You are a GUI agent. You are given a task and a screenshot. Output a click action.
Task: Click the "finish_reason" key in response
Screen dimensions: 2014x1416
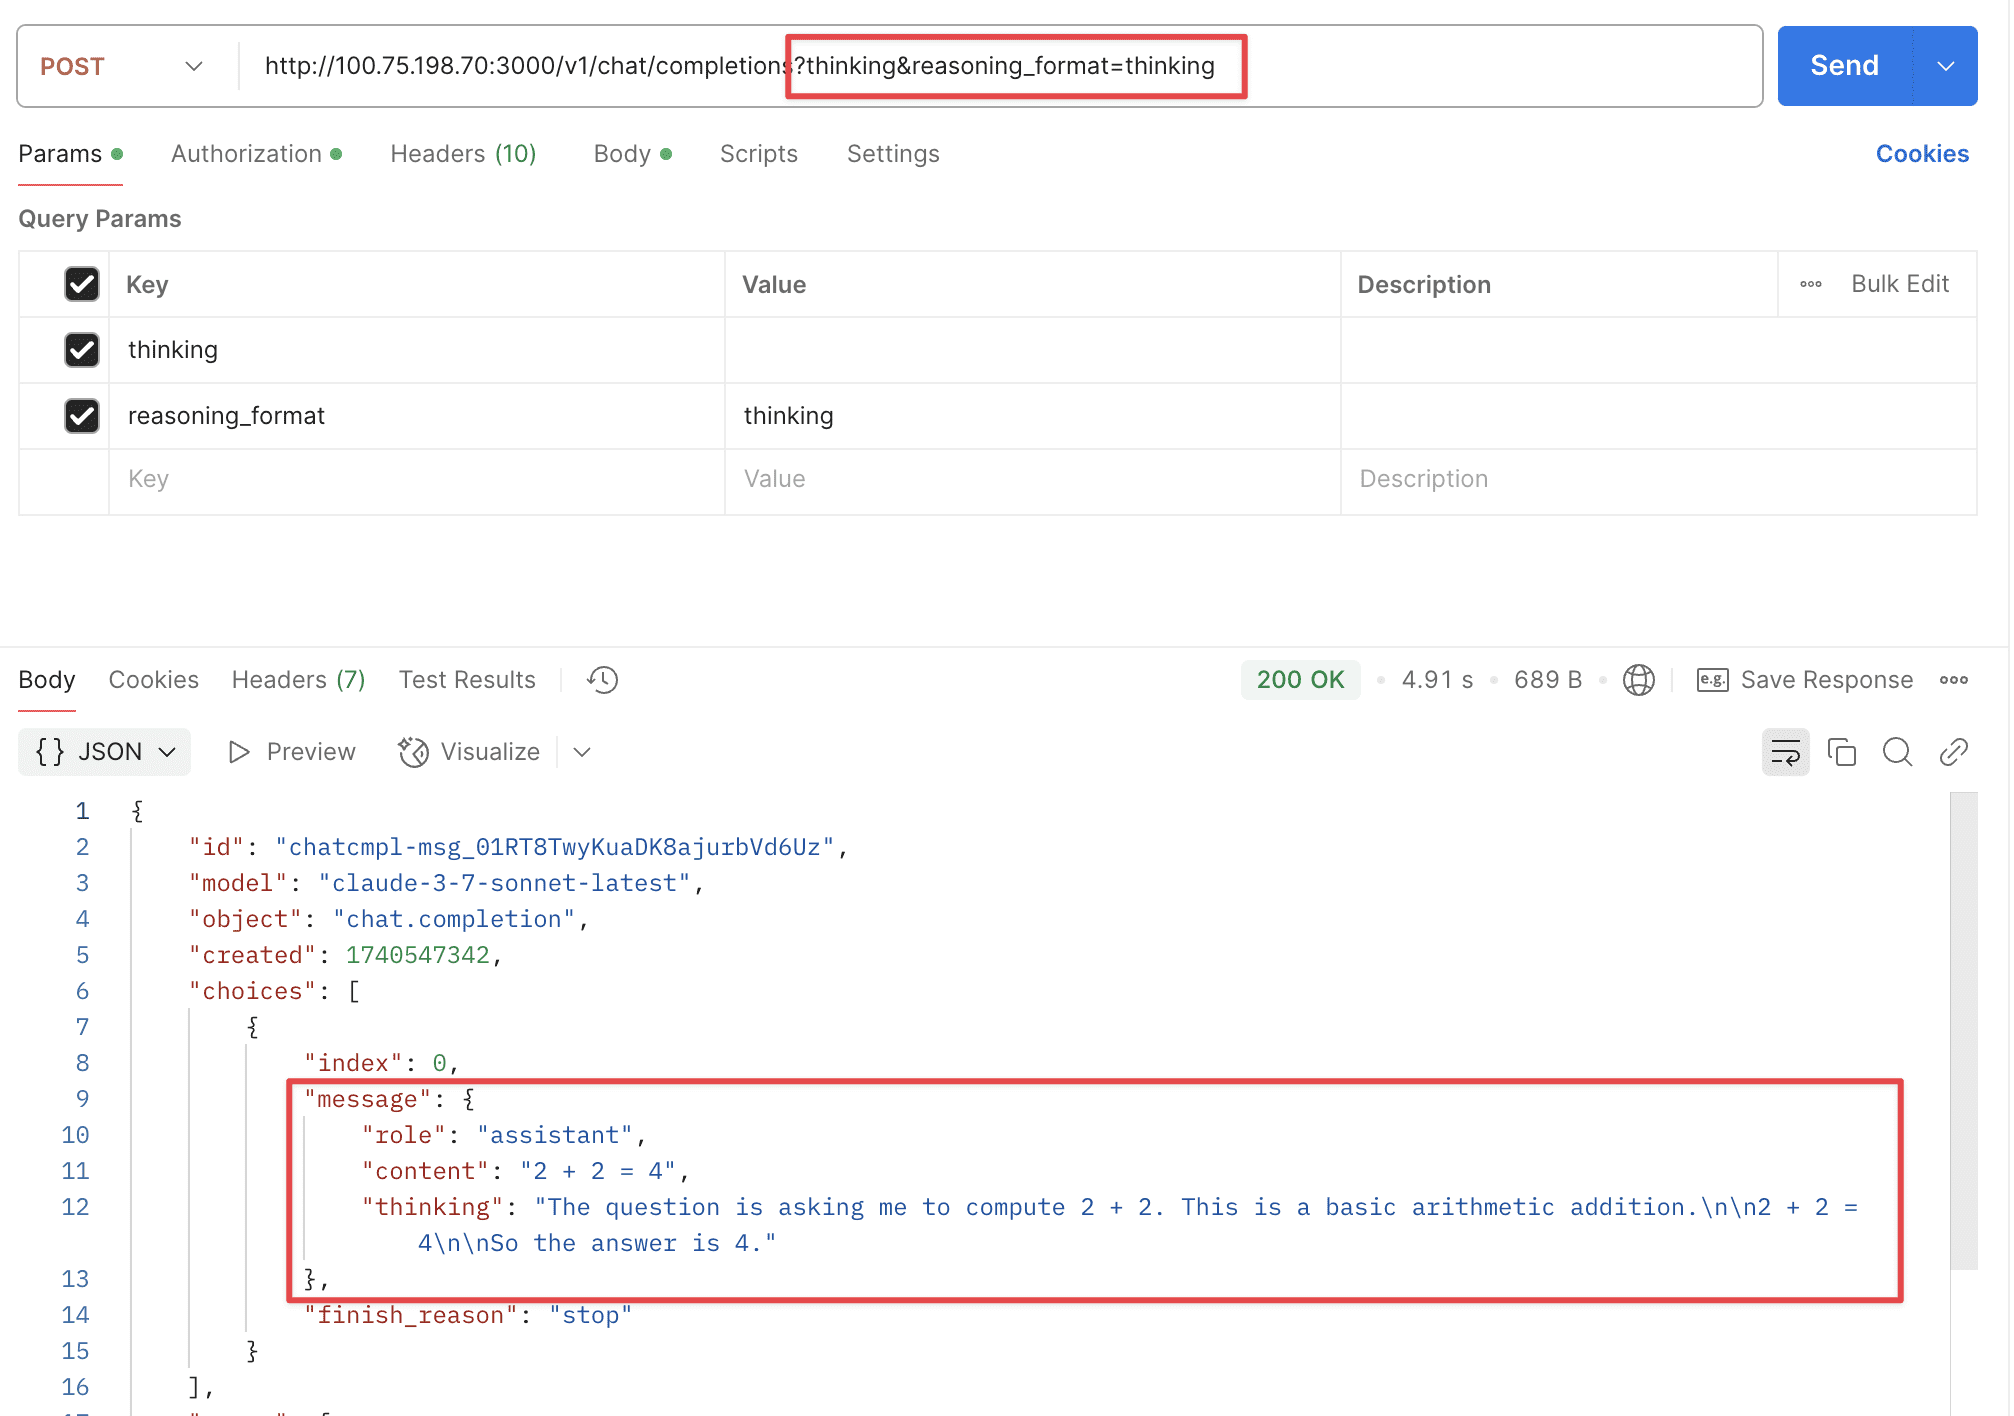(411, 1315)
